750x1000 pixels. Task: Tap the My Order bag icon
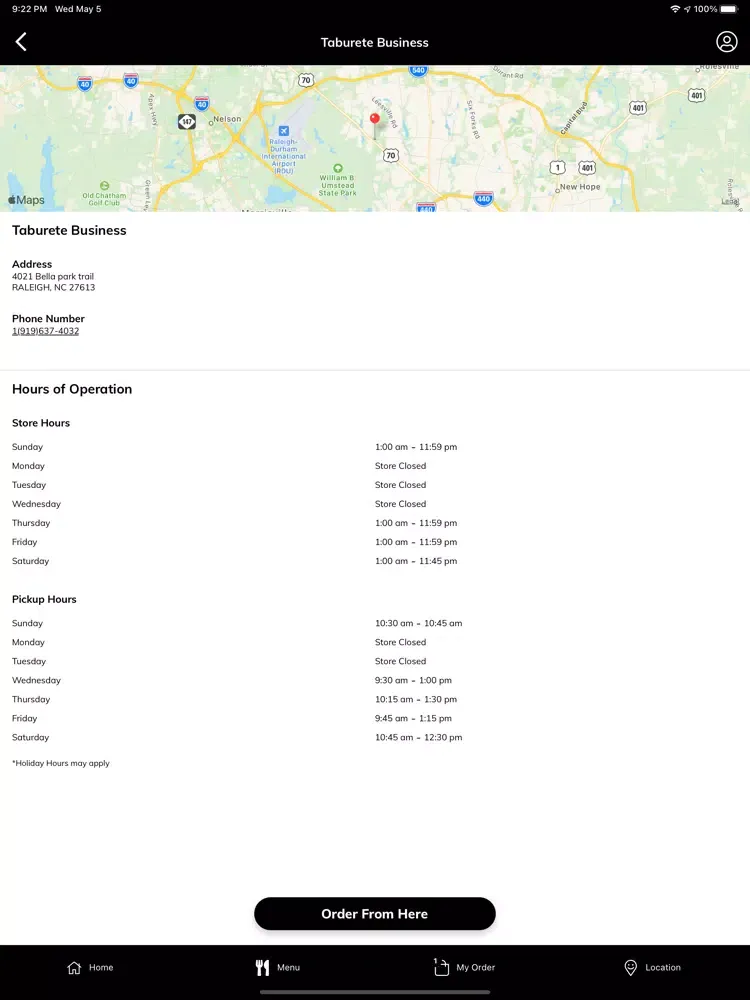441,967
